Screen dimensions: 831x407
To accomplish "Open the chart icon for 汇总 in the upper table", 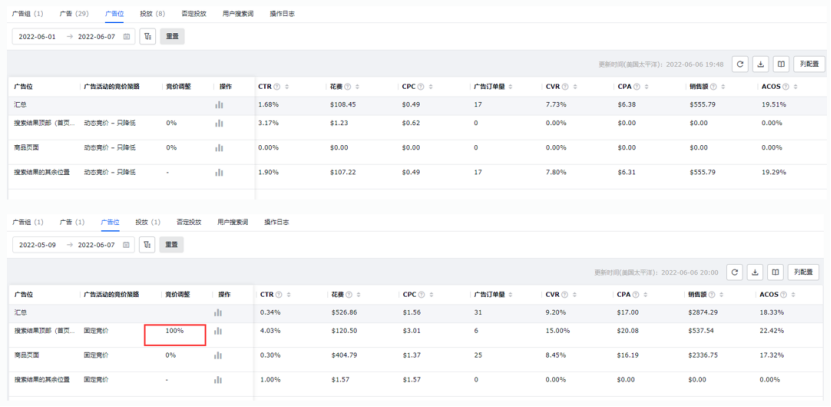I will coord(219,105).
